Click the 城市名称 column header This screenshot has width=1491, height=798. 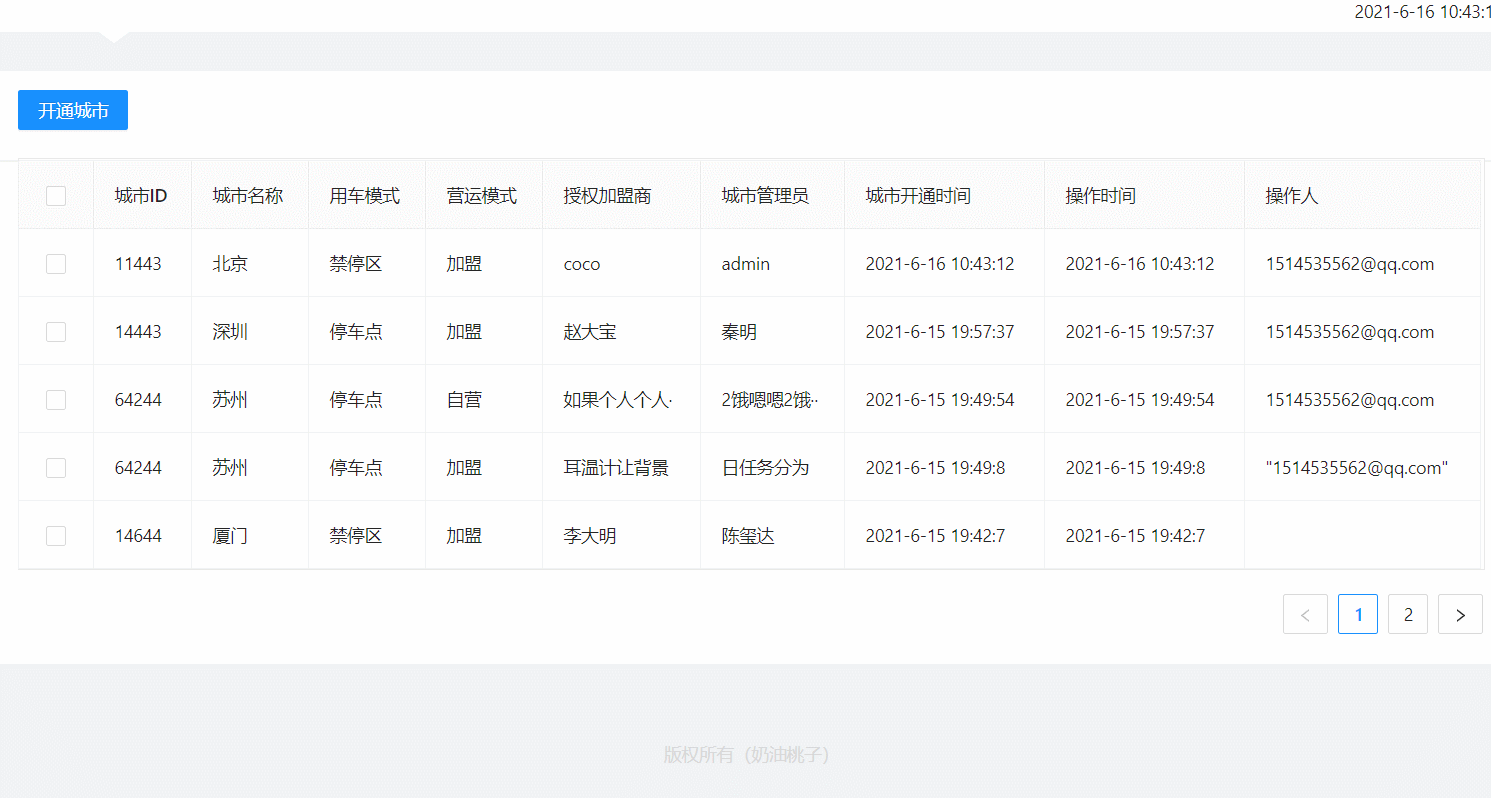[x=246, y=196]
